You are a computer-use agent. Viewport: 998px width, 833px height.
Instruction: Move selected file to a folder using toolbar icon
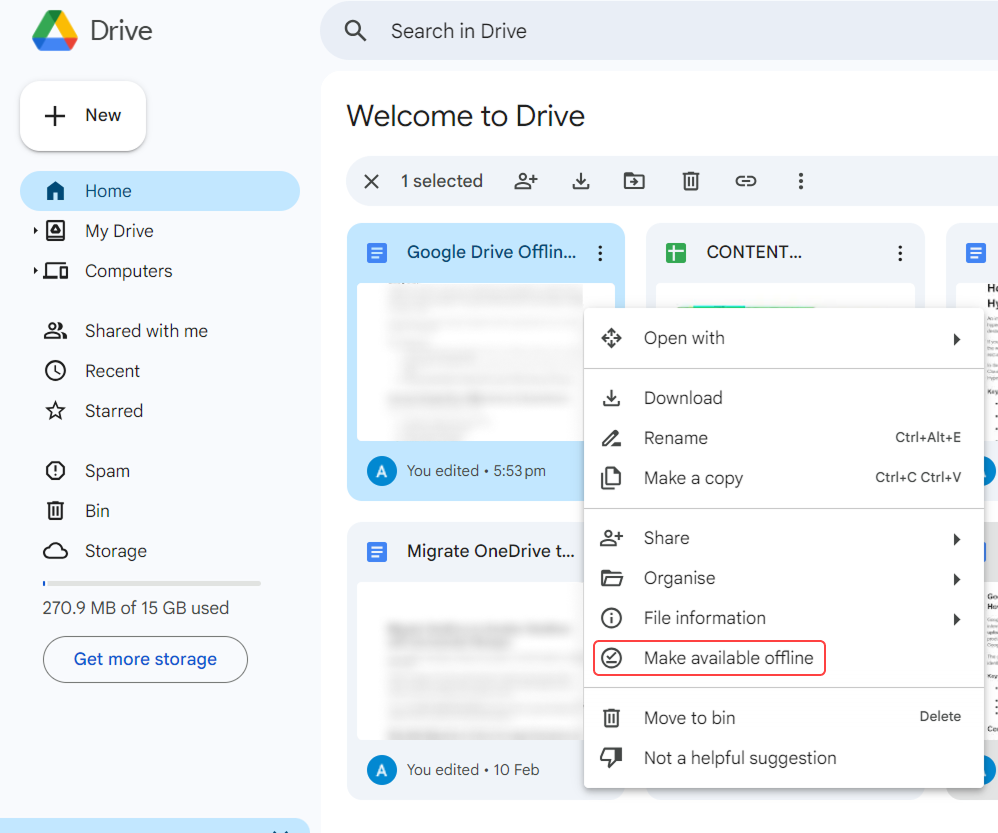coord(635,181)
